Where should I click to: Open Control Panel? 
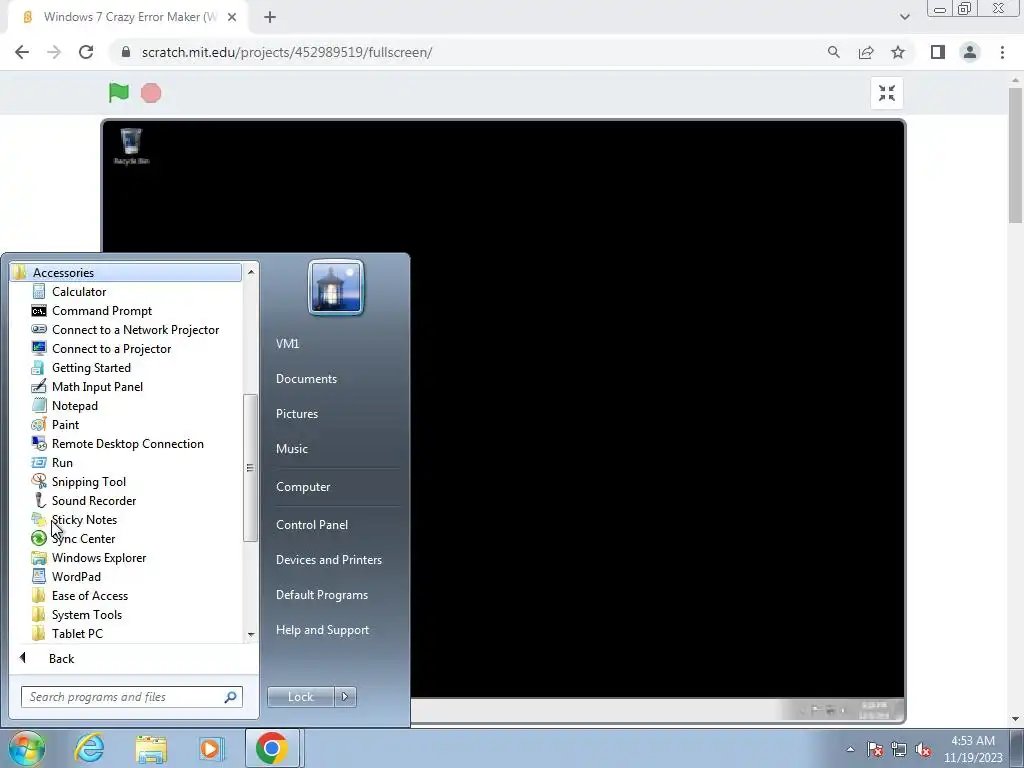tap(312, 524)
